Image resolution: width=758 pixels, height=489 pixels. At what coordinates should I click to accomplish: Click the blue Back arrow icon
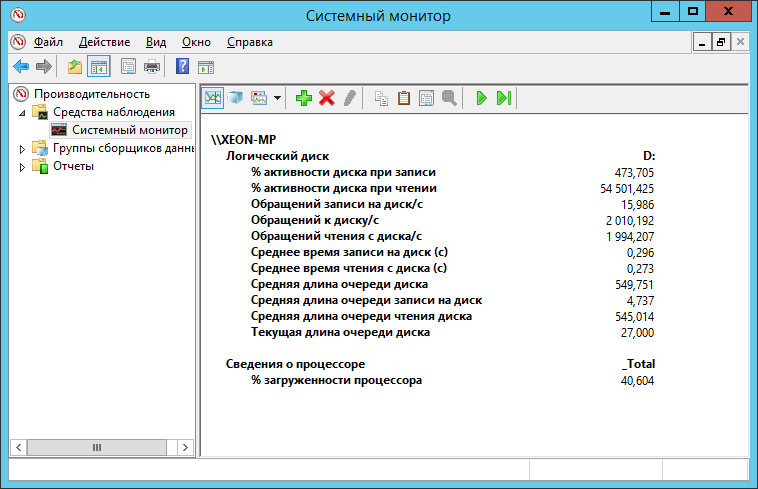click(20, 67)
